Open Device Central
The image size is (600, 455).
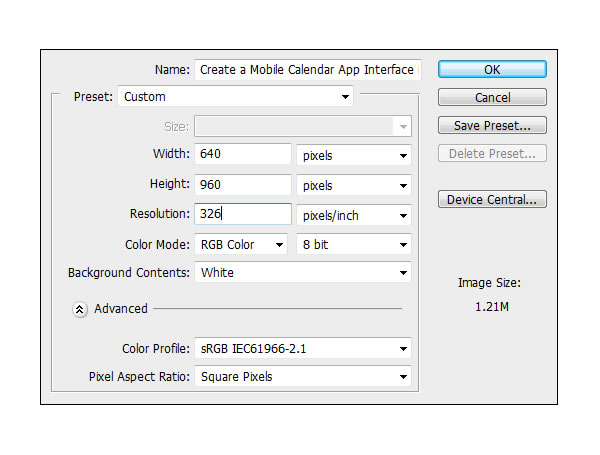click(492, 199)
